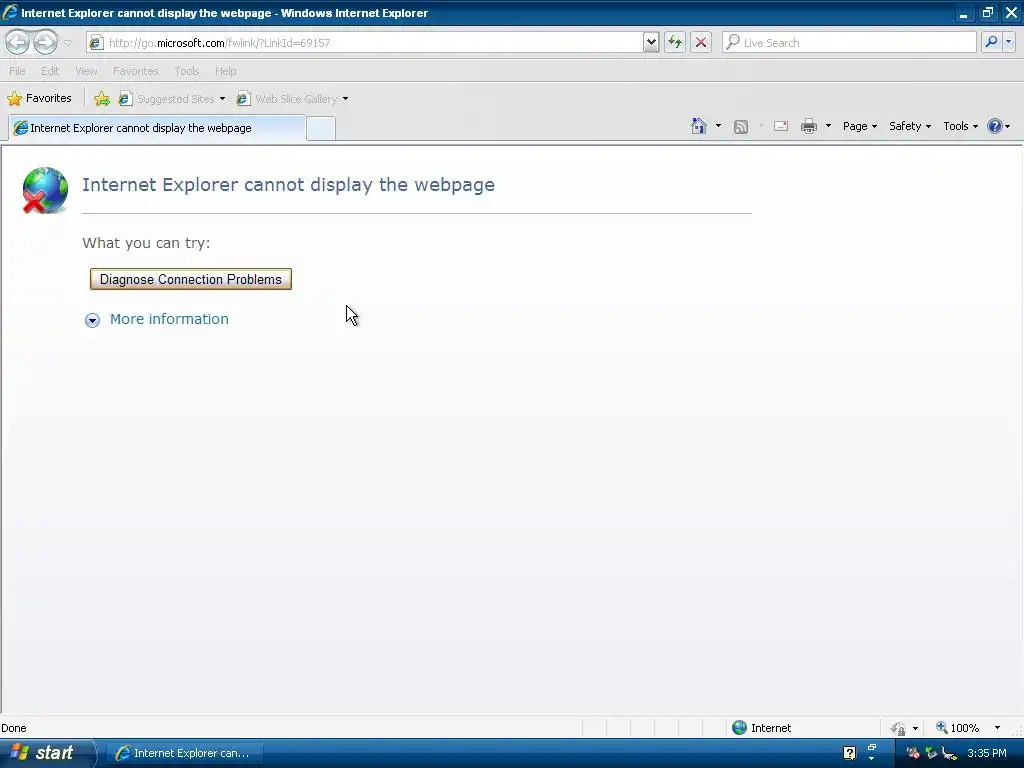Expand the zoom level dropdown arrow
The width and height of the screenshot is (1024, 768).
click(x=997, y=728)
